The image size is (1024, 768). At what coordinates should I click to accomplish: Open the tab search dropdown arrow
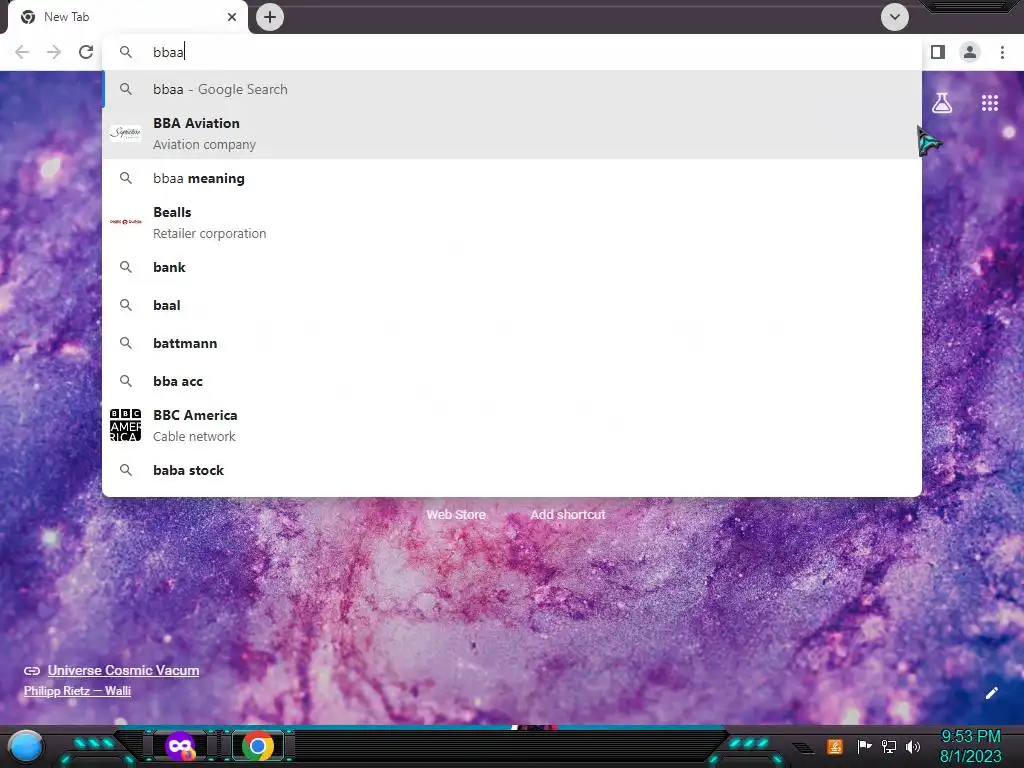pyautogui.click(x=895, y=17)
